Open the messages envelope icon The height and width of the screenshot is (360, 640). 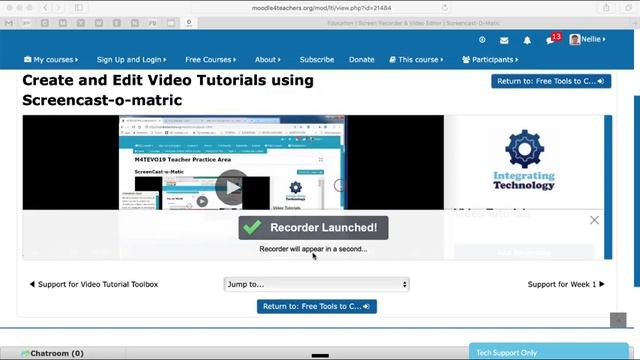point(504,40)
